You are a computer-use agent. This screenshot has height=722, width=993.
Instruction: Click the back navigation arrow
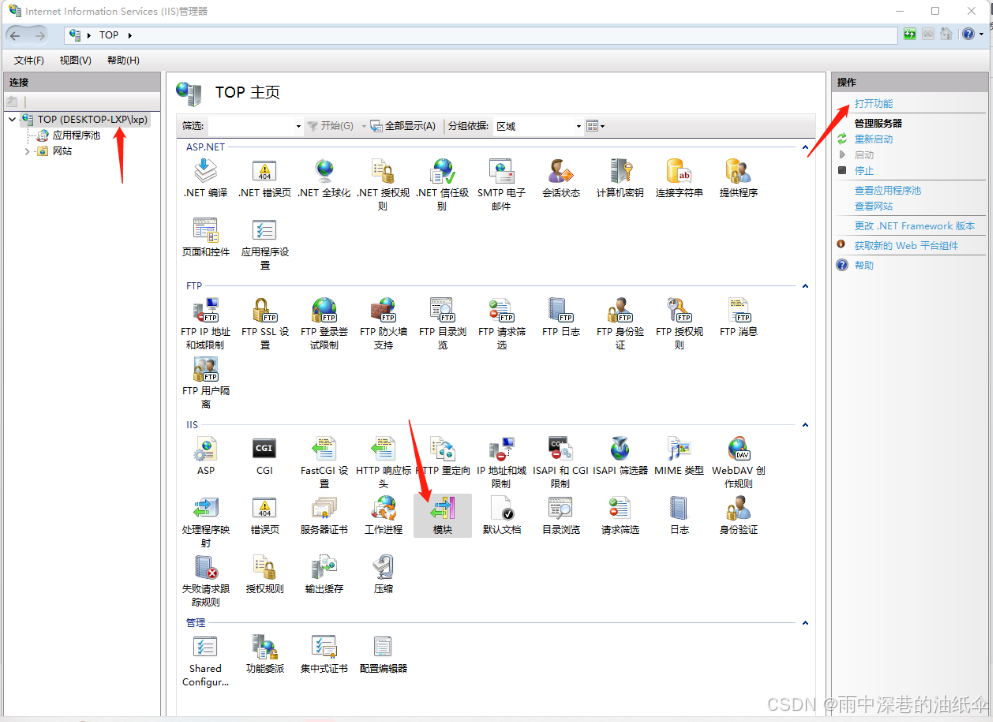point(15,35)
